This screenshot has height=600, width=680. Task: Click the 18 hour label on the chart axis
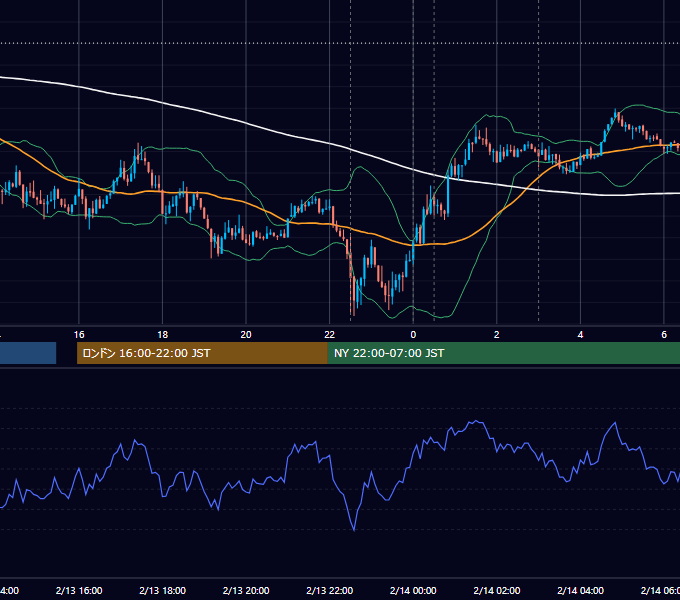click(163, 335)
